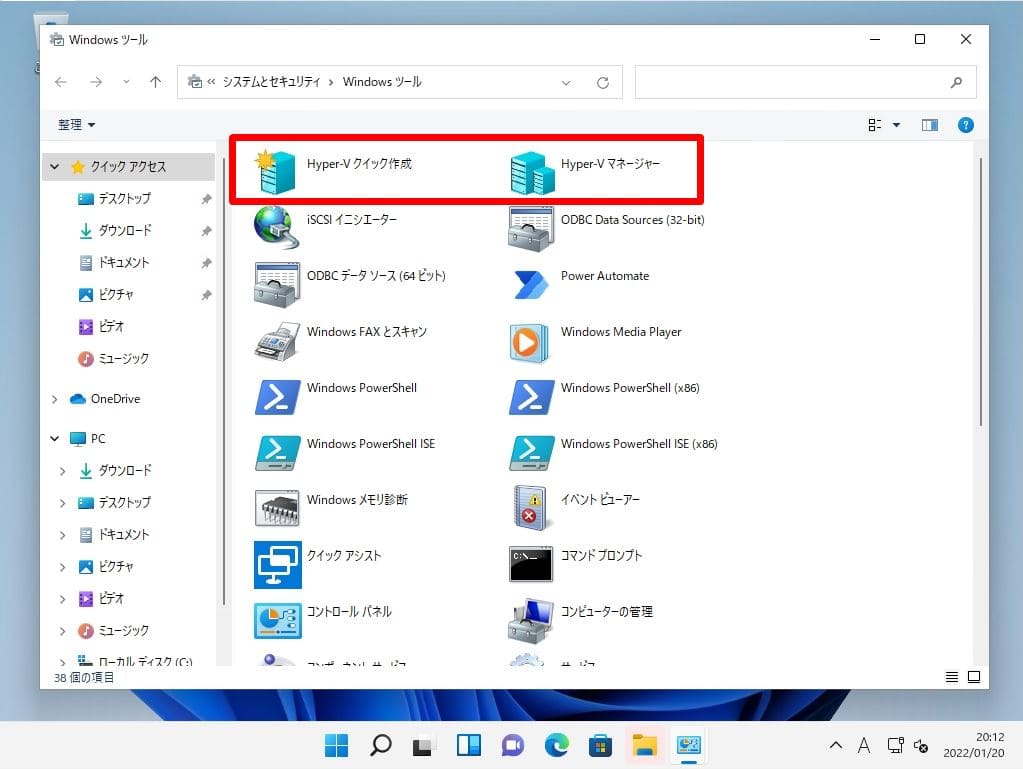Image resolution: width=1023 pixels, height=769 pixels.
Task: Expand ドキュメント under PC
Action: [63, 535]
